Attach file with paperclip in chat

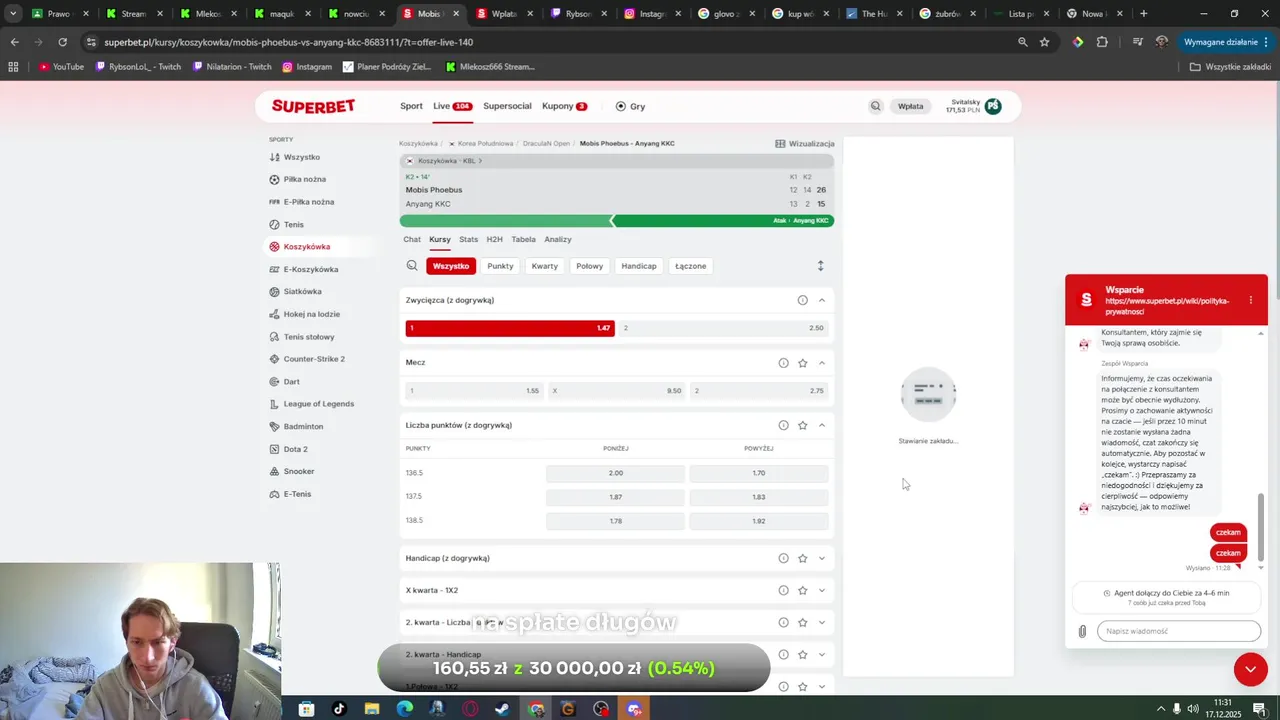(1082, 631)
